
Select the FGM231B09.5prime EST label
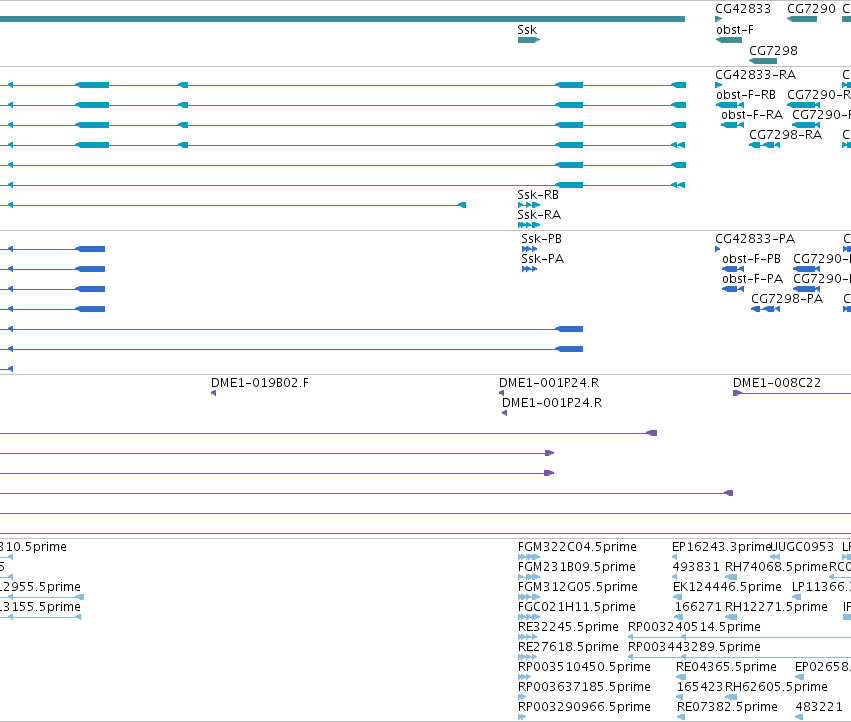tap(576, 567)
